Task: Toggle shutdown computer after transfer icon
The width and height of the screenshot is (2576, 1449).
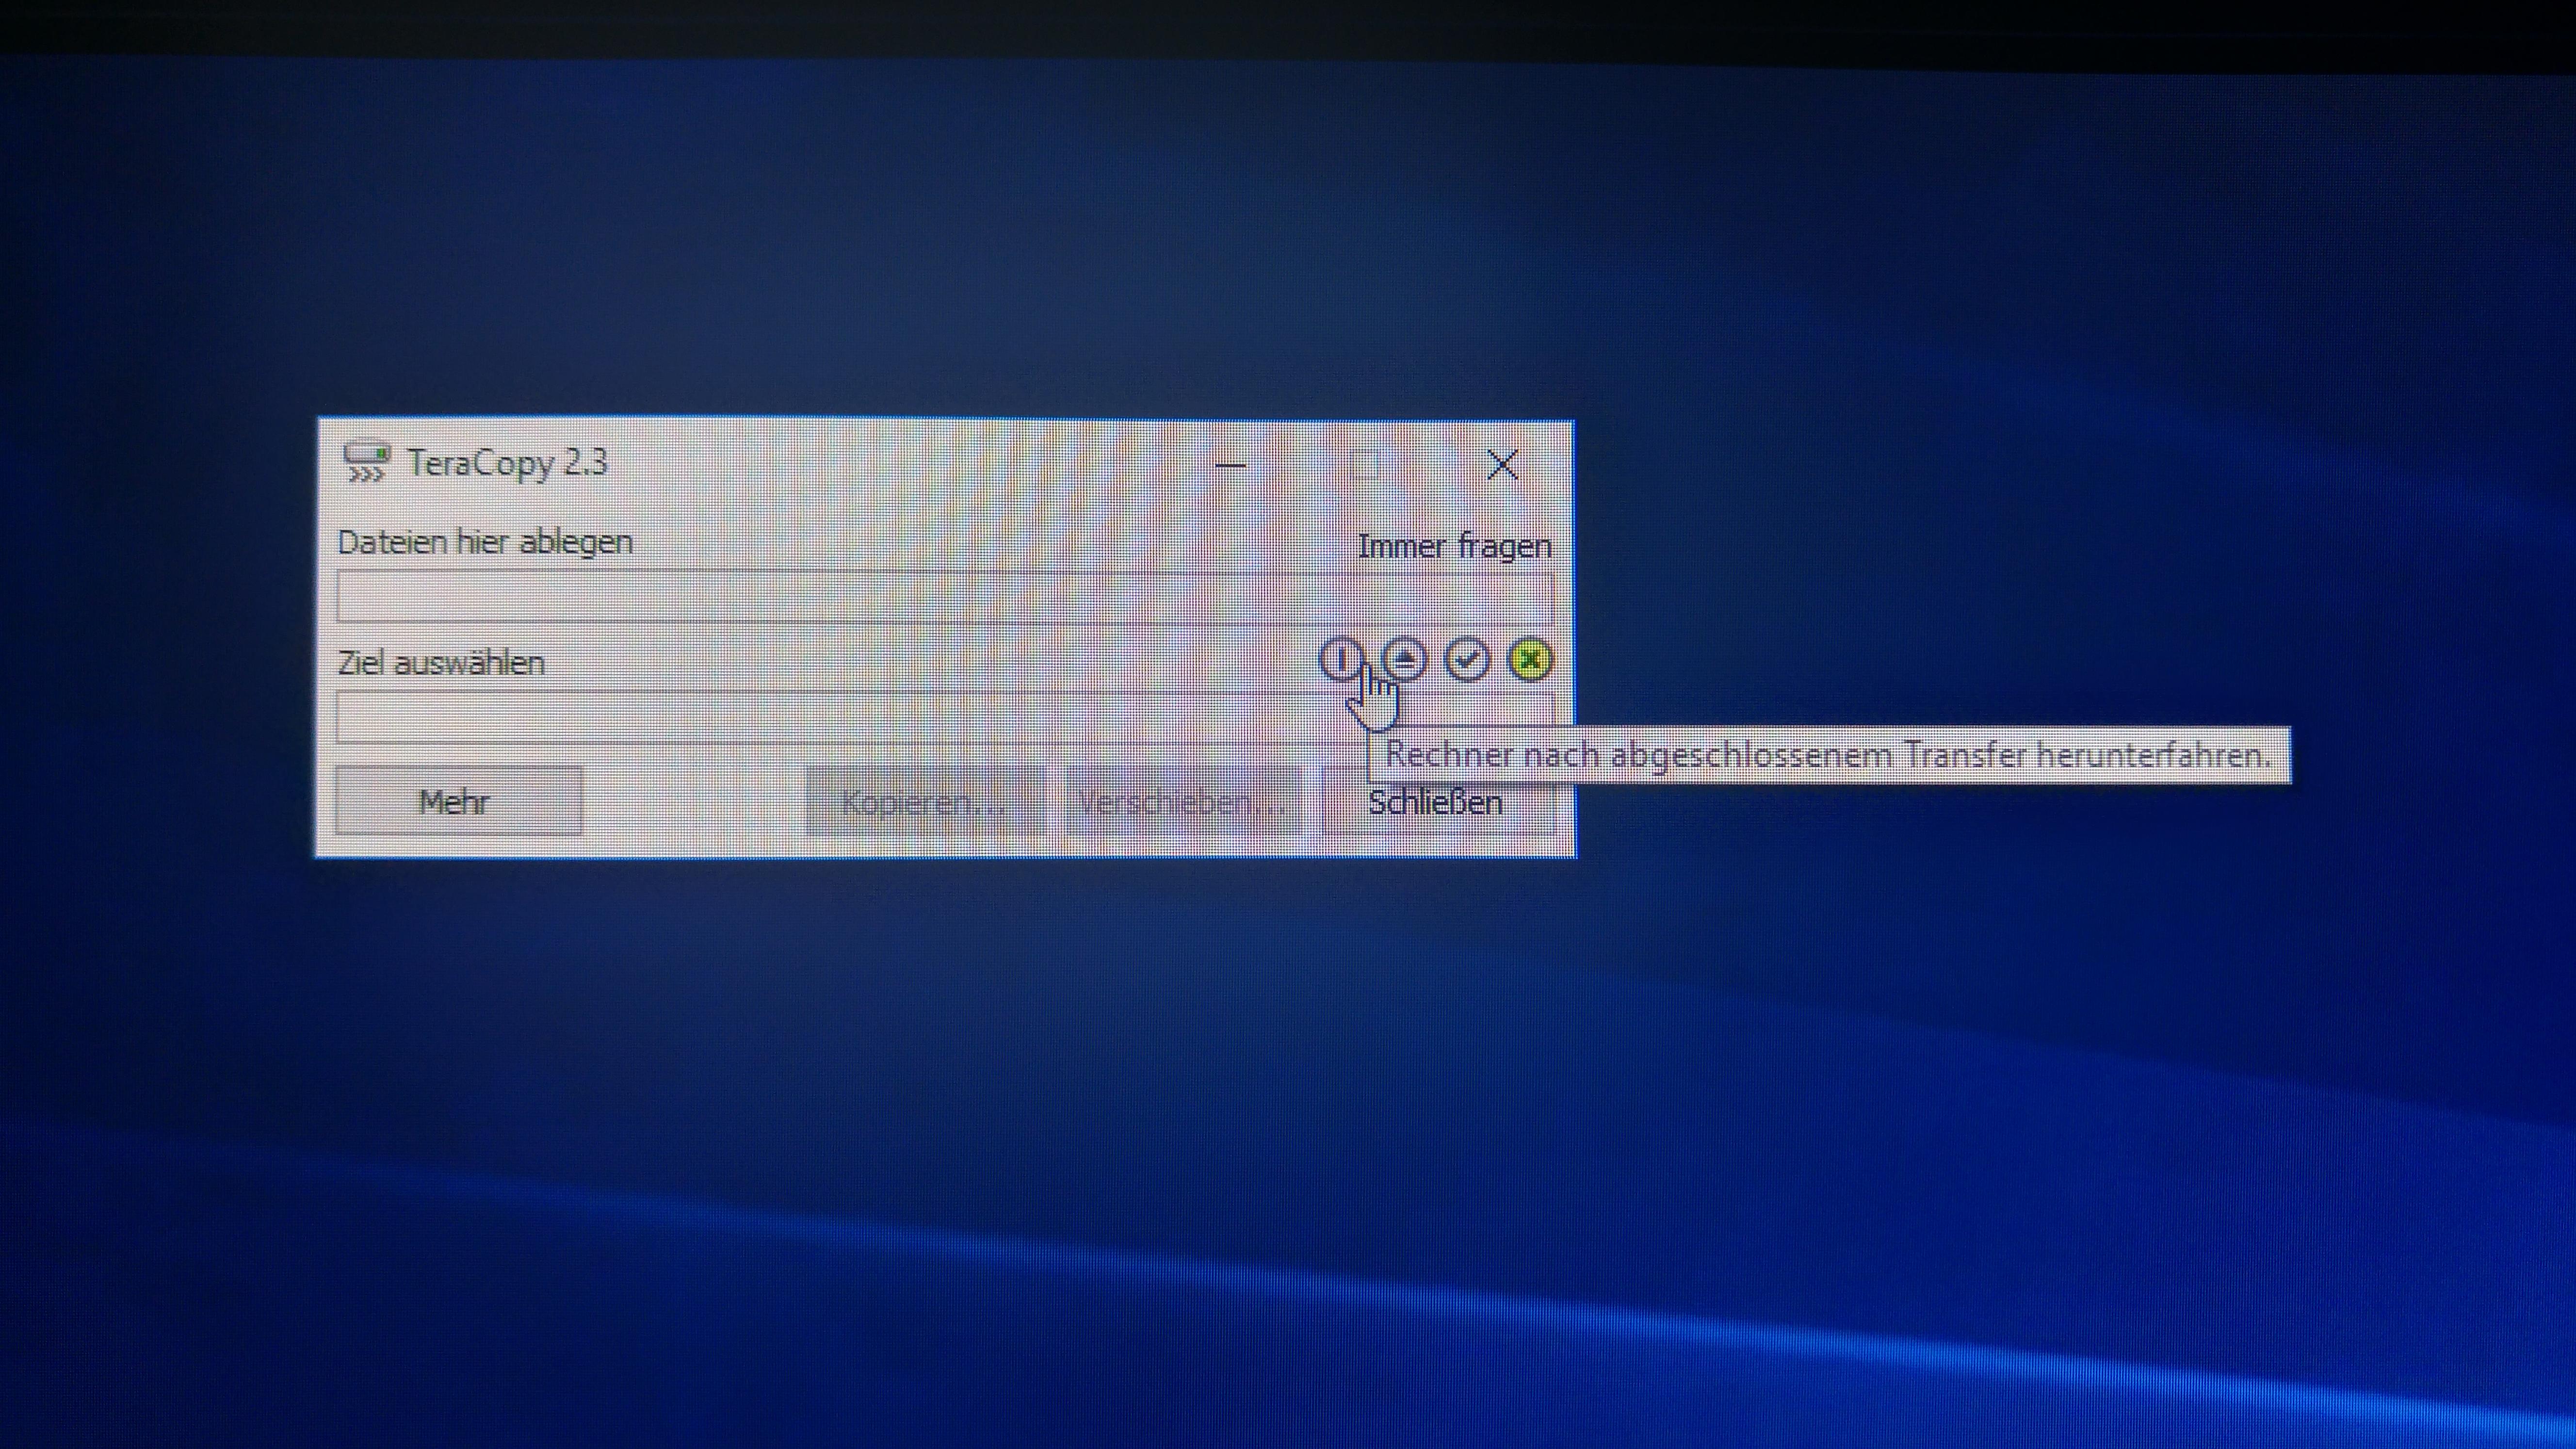Action: coord(1341,660)
